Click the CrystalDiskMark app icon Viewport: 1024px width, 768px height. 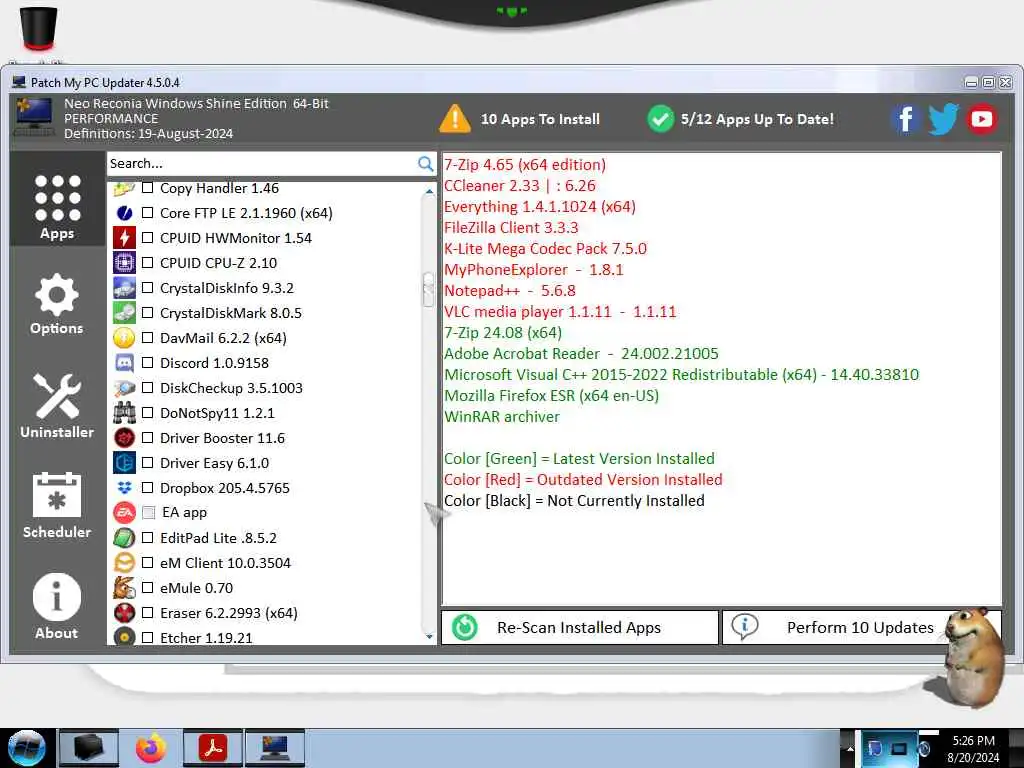[124, 313]
